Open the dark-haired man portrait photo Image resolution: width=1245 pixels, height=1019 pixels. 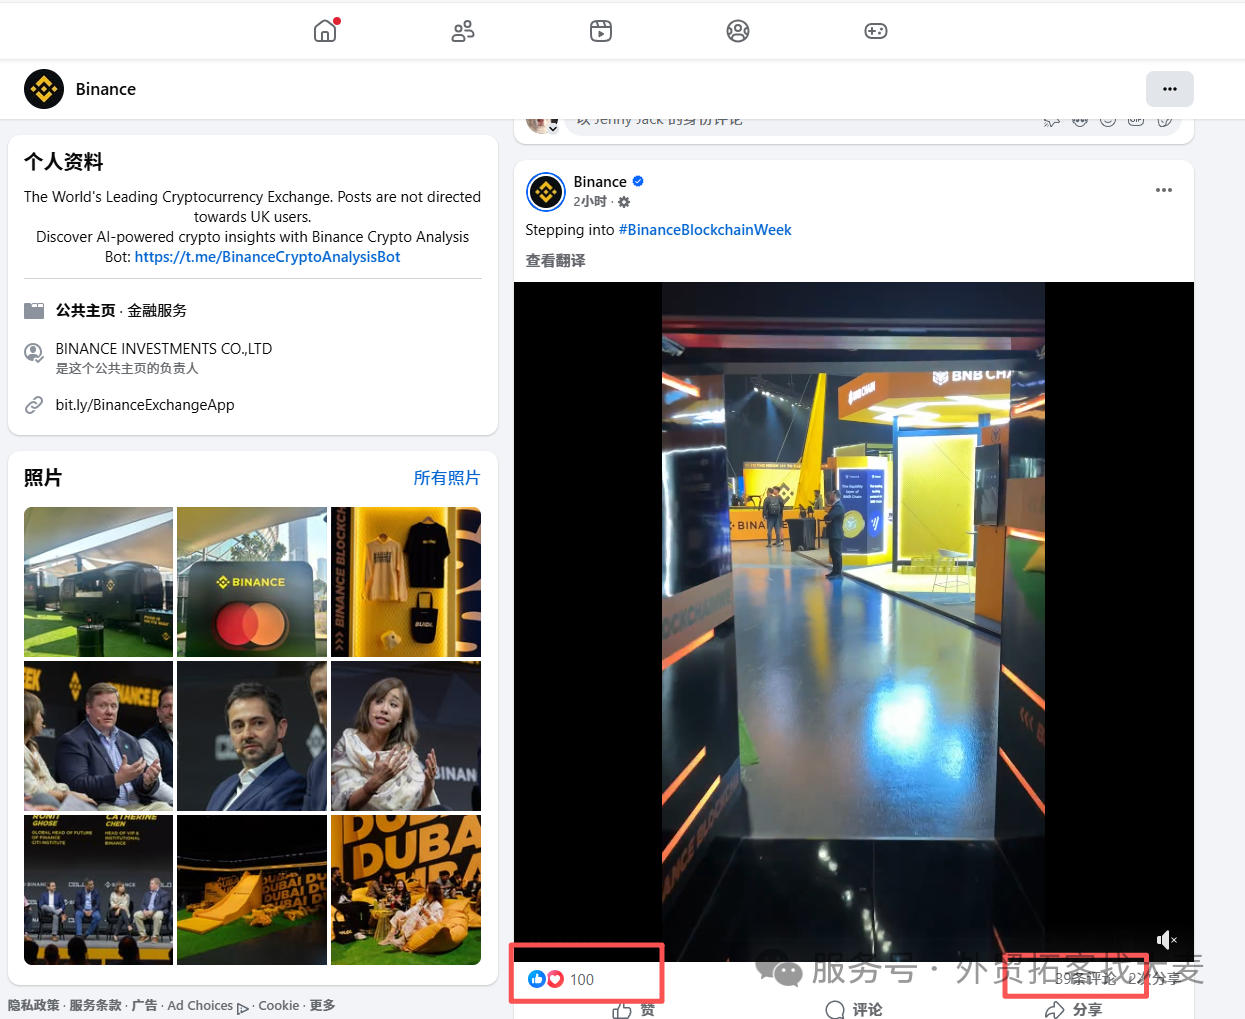point(252,736)
